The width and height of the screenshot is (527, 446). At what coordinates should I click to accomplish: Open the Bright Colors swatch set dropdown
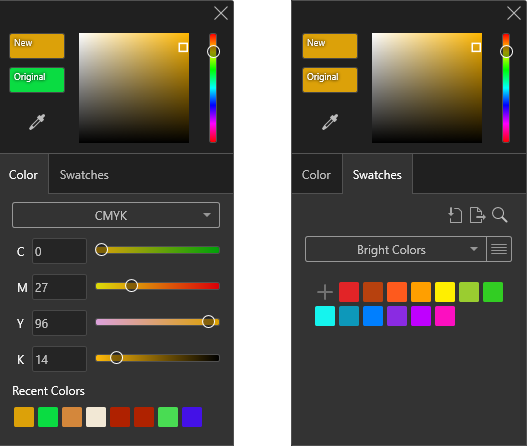click(x=396, y=249)
